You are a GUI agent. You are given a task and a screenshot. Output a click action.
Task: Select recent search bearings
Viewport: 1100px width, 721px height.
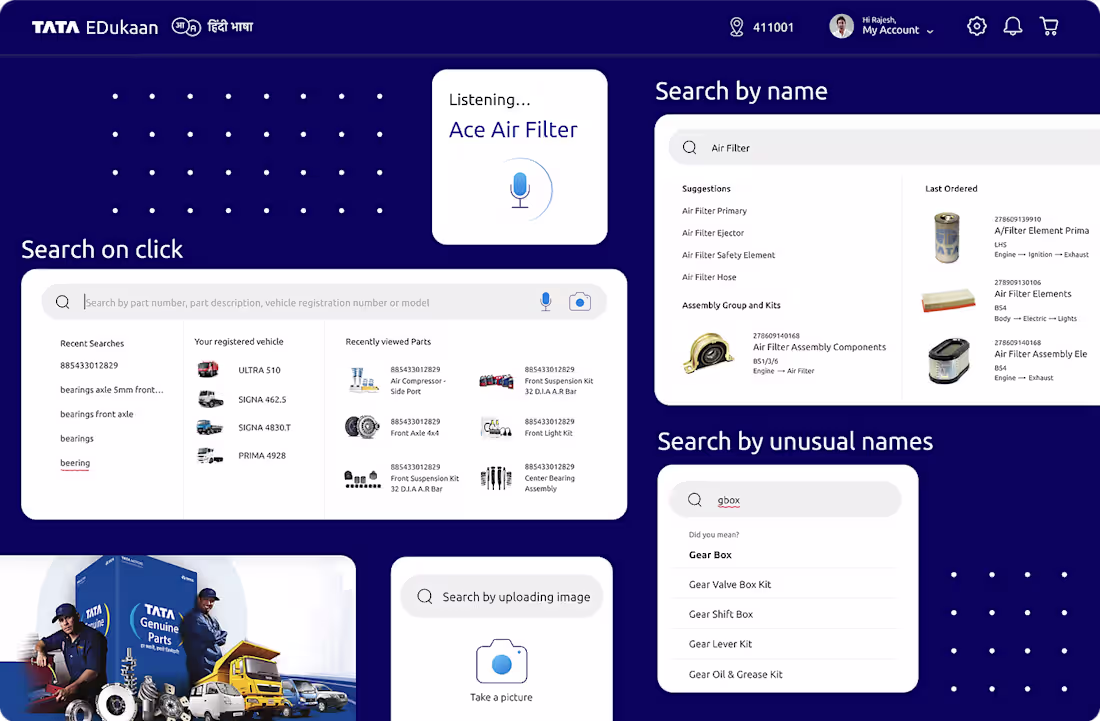(x=77, y=438)
